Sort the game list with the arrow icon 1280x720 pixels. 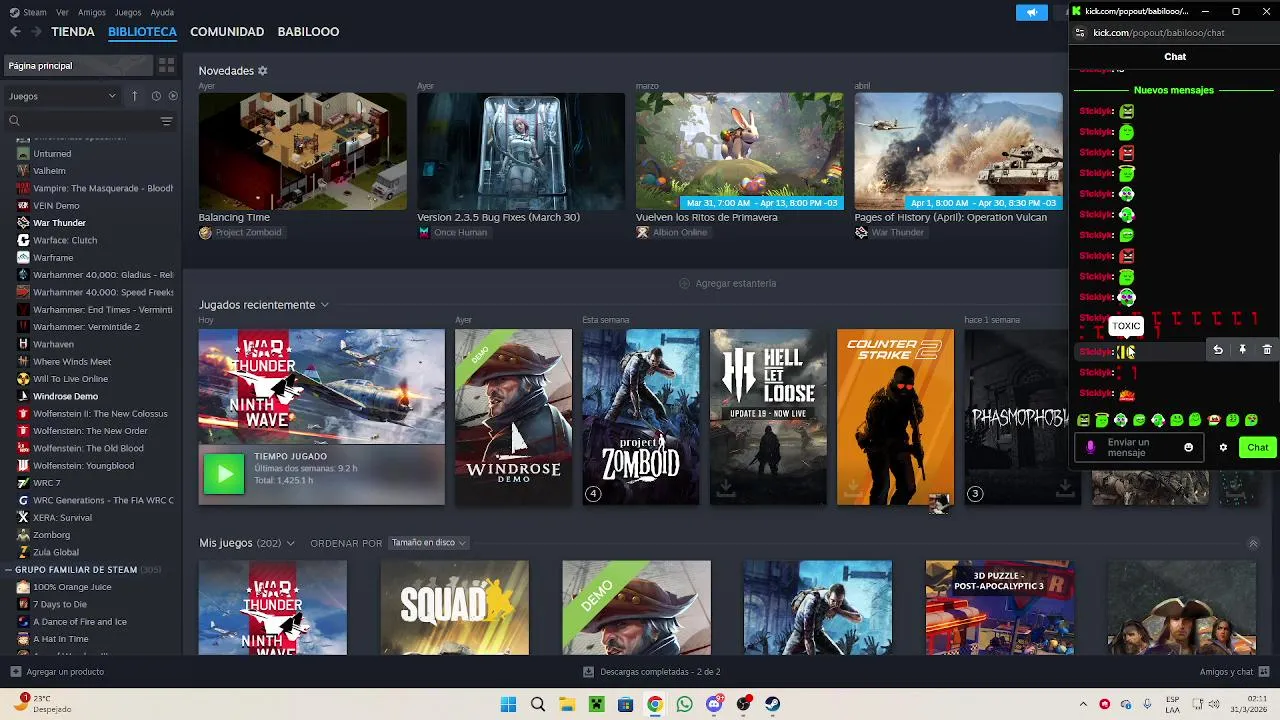click(134, 96)
